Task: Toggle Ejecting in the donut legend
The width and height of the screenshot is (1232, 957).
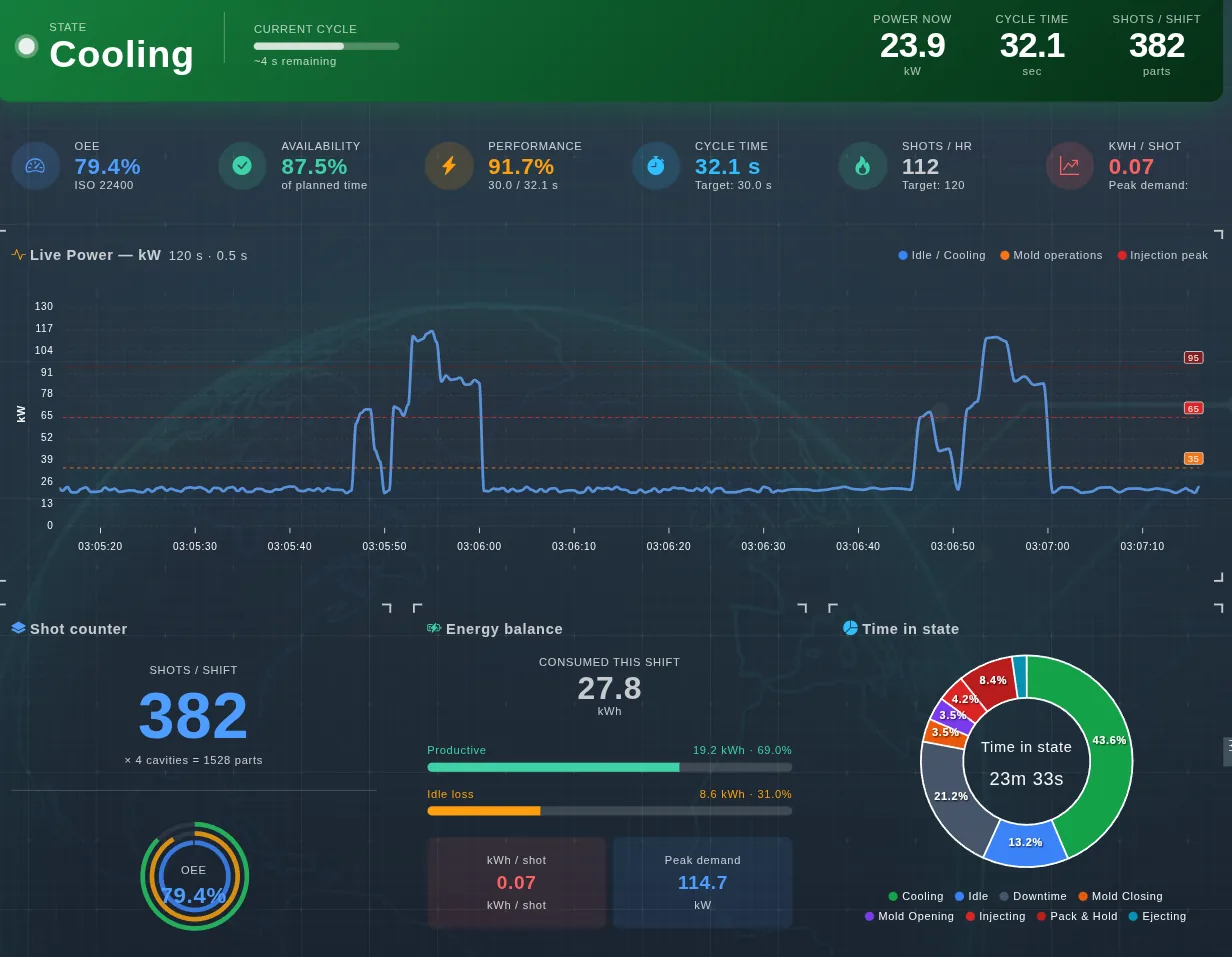Action: click(1158, 916)
